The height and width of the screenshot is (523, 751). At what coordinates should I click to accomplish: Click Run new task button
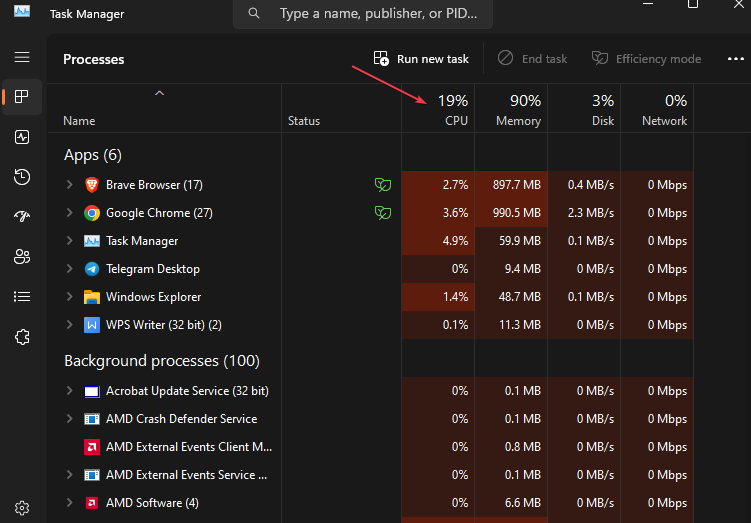(x=421, y=59)
